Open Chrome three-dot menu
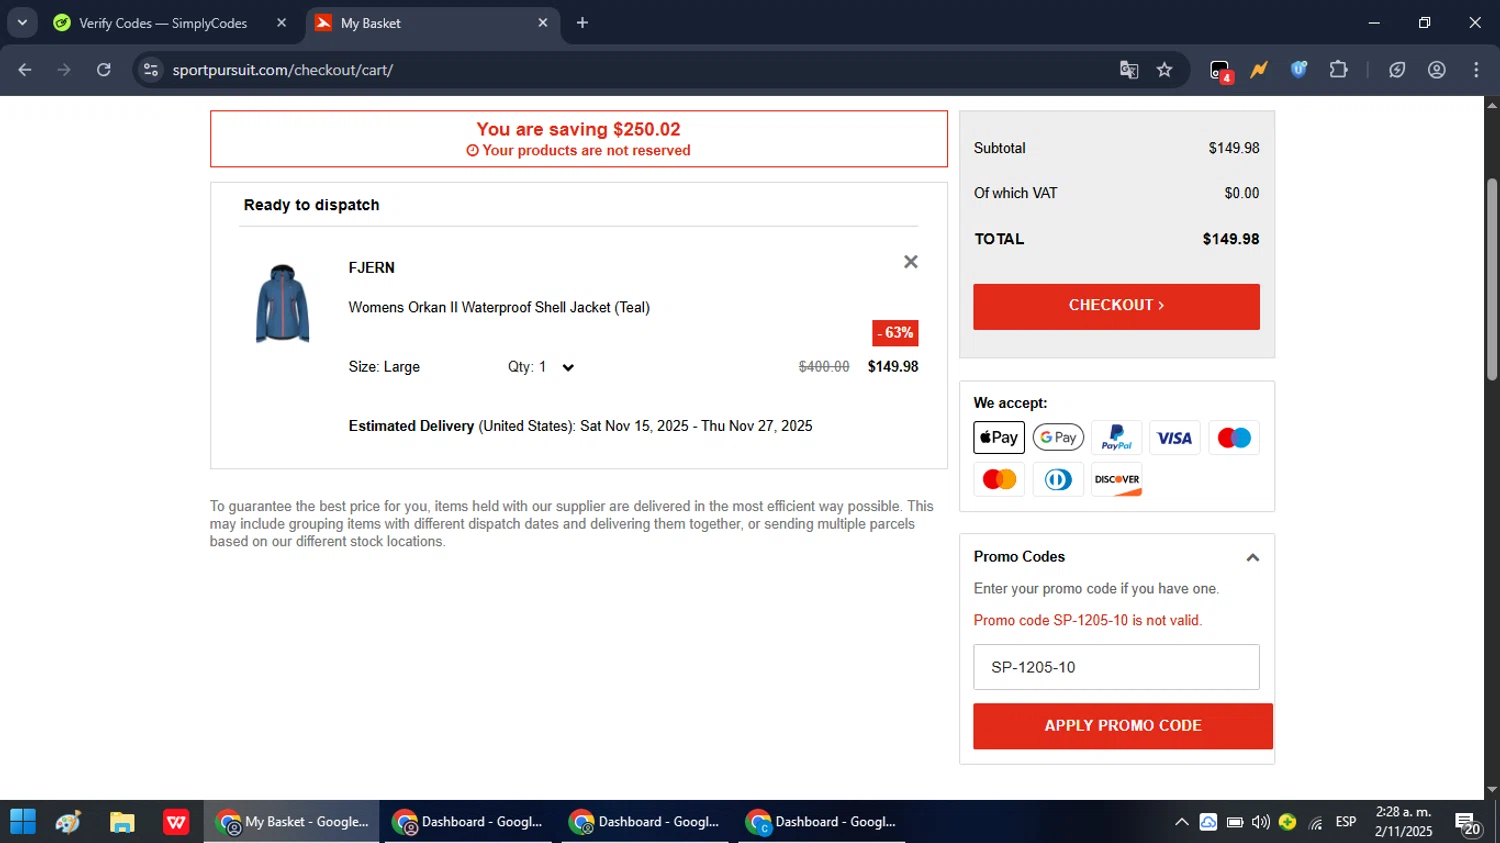1500x843 pixels. click(1476, 70)
